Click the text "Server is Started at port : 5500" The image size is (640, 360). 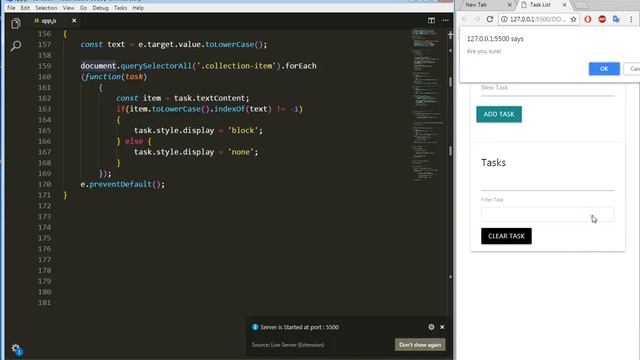click(x=300, y=327)
